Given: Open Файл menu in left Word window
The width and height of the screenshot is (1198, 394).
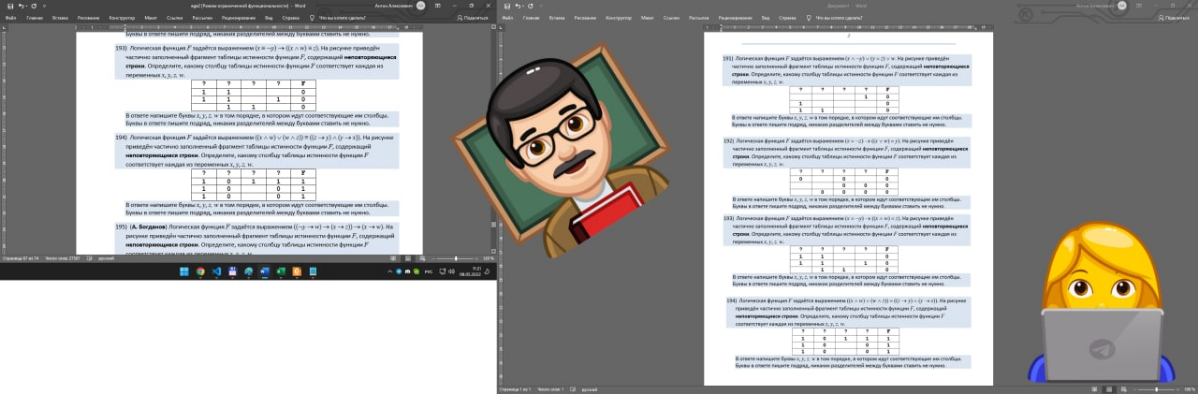Looking at the screenshot, I should click(11, 18).
